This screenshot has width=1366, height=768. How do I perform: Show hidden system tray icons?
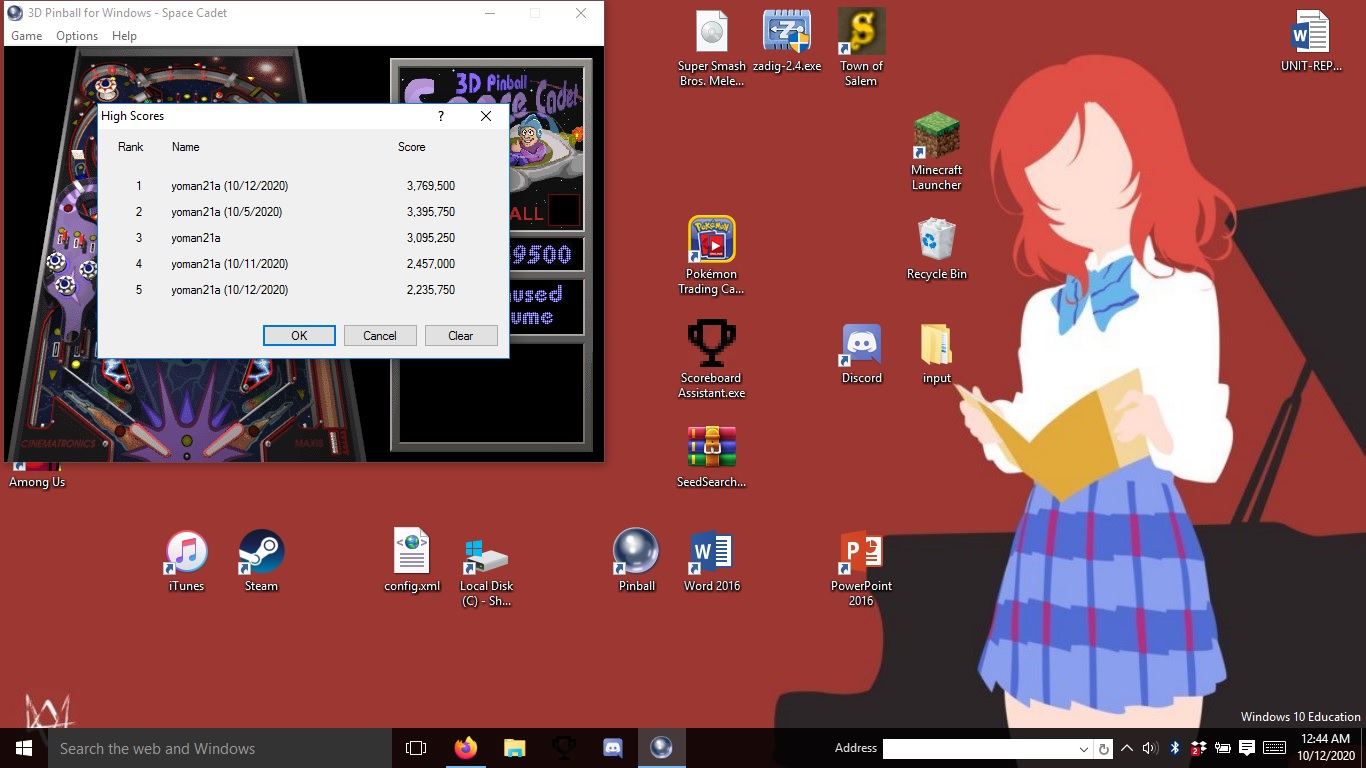(x=1127, y=748)
